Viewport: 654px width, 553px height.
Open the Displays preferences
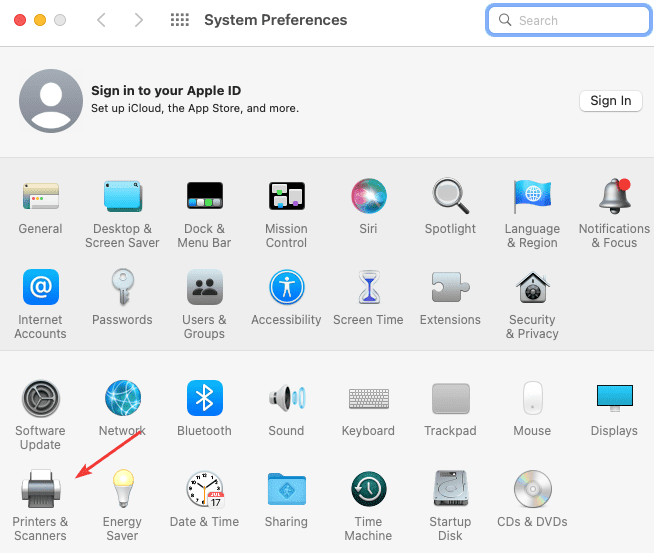click(x=614, y=398)
